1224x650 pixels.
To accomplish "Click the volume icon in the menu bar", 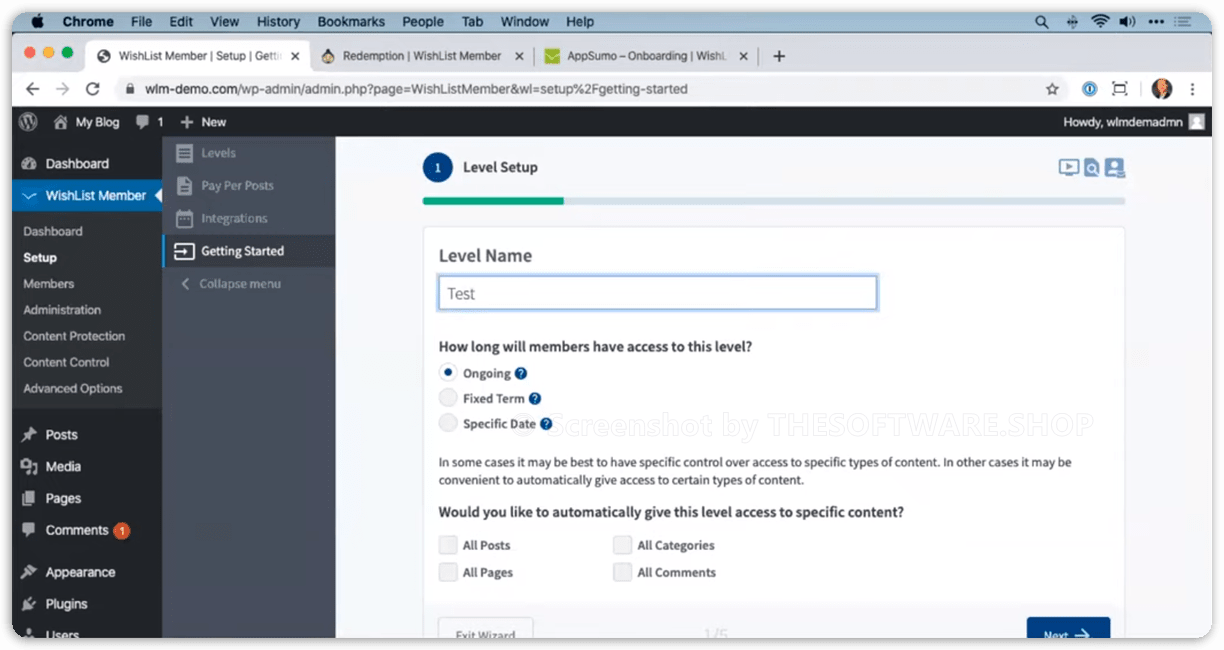I will pos(1128,22).
